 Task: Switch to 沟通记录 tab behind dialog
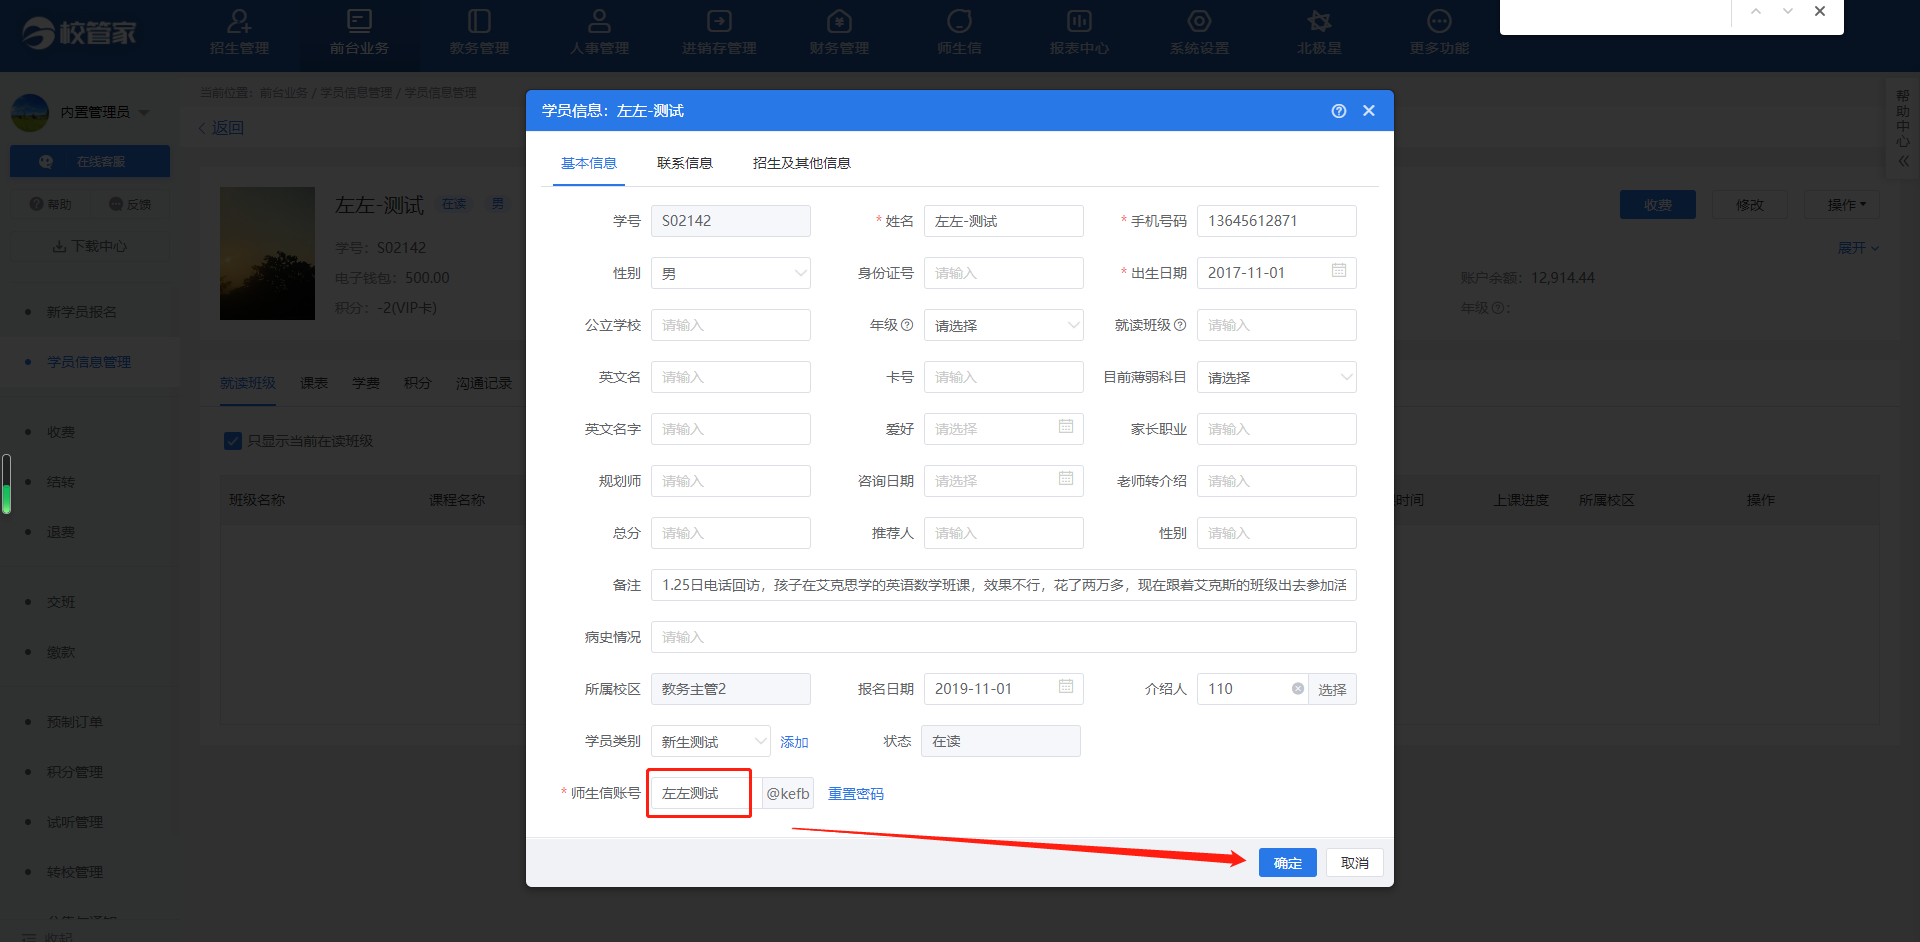[x=484, y=384]
